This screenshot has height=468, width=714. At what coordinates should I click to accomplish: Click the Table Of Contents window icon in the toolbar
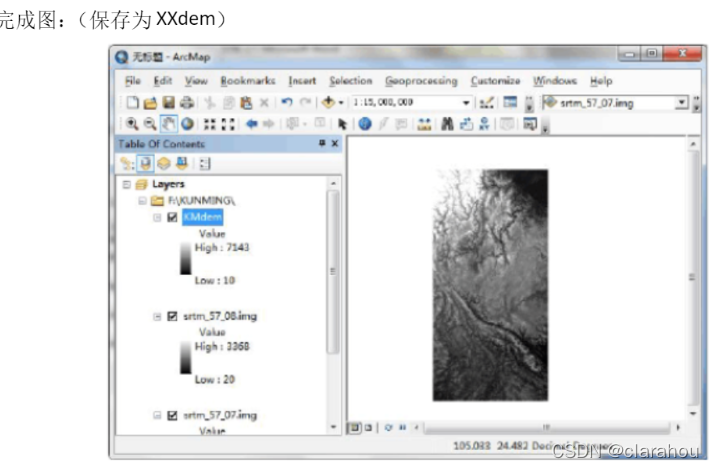(510, 102)
